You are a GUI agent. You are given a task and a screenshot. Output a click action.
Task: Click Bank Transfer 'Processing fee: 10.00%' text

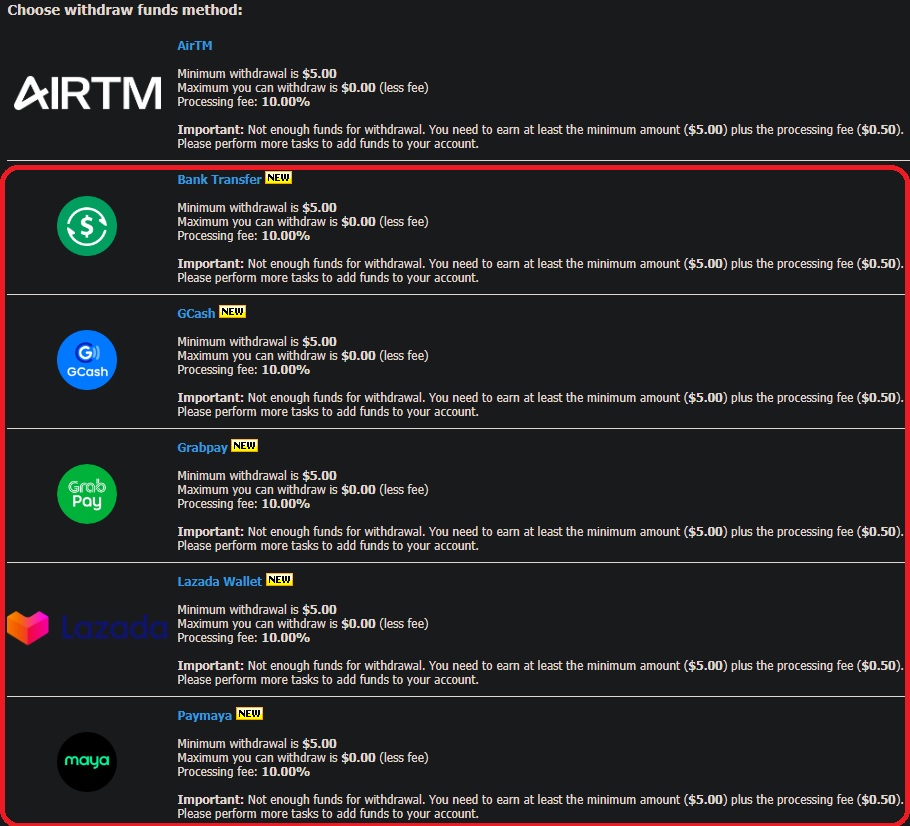coord(244,236)
